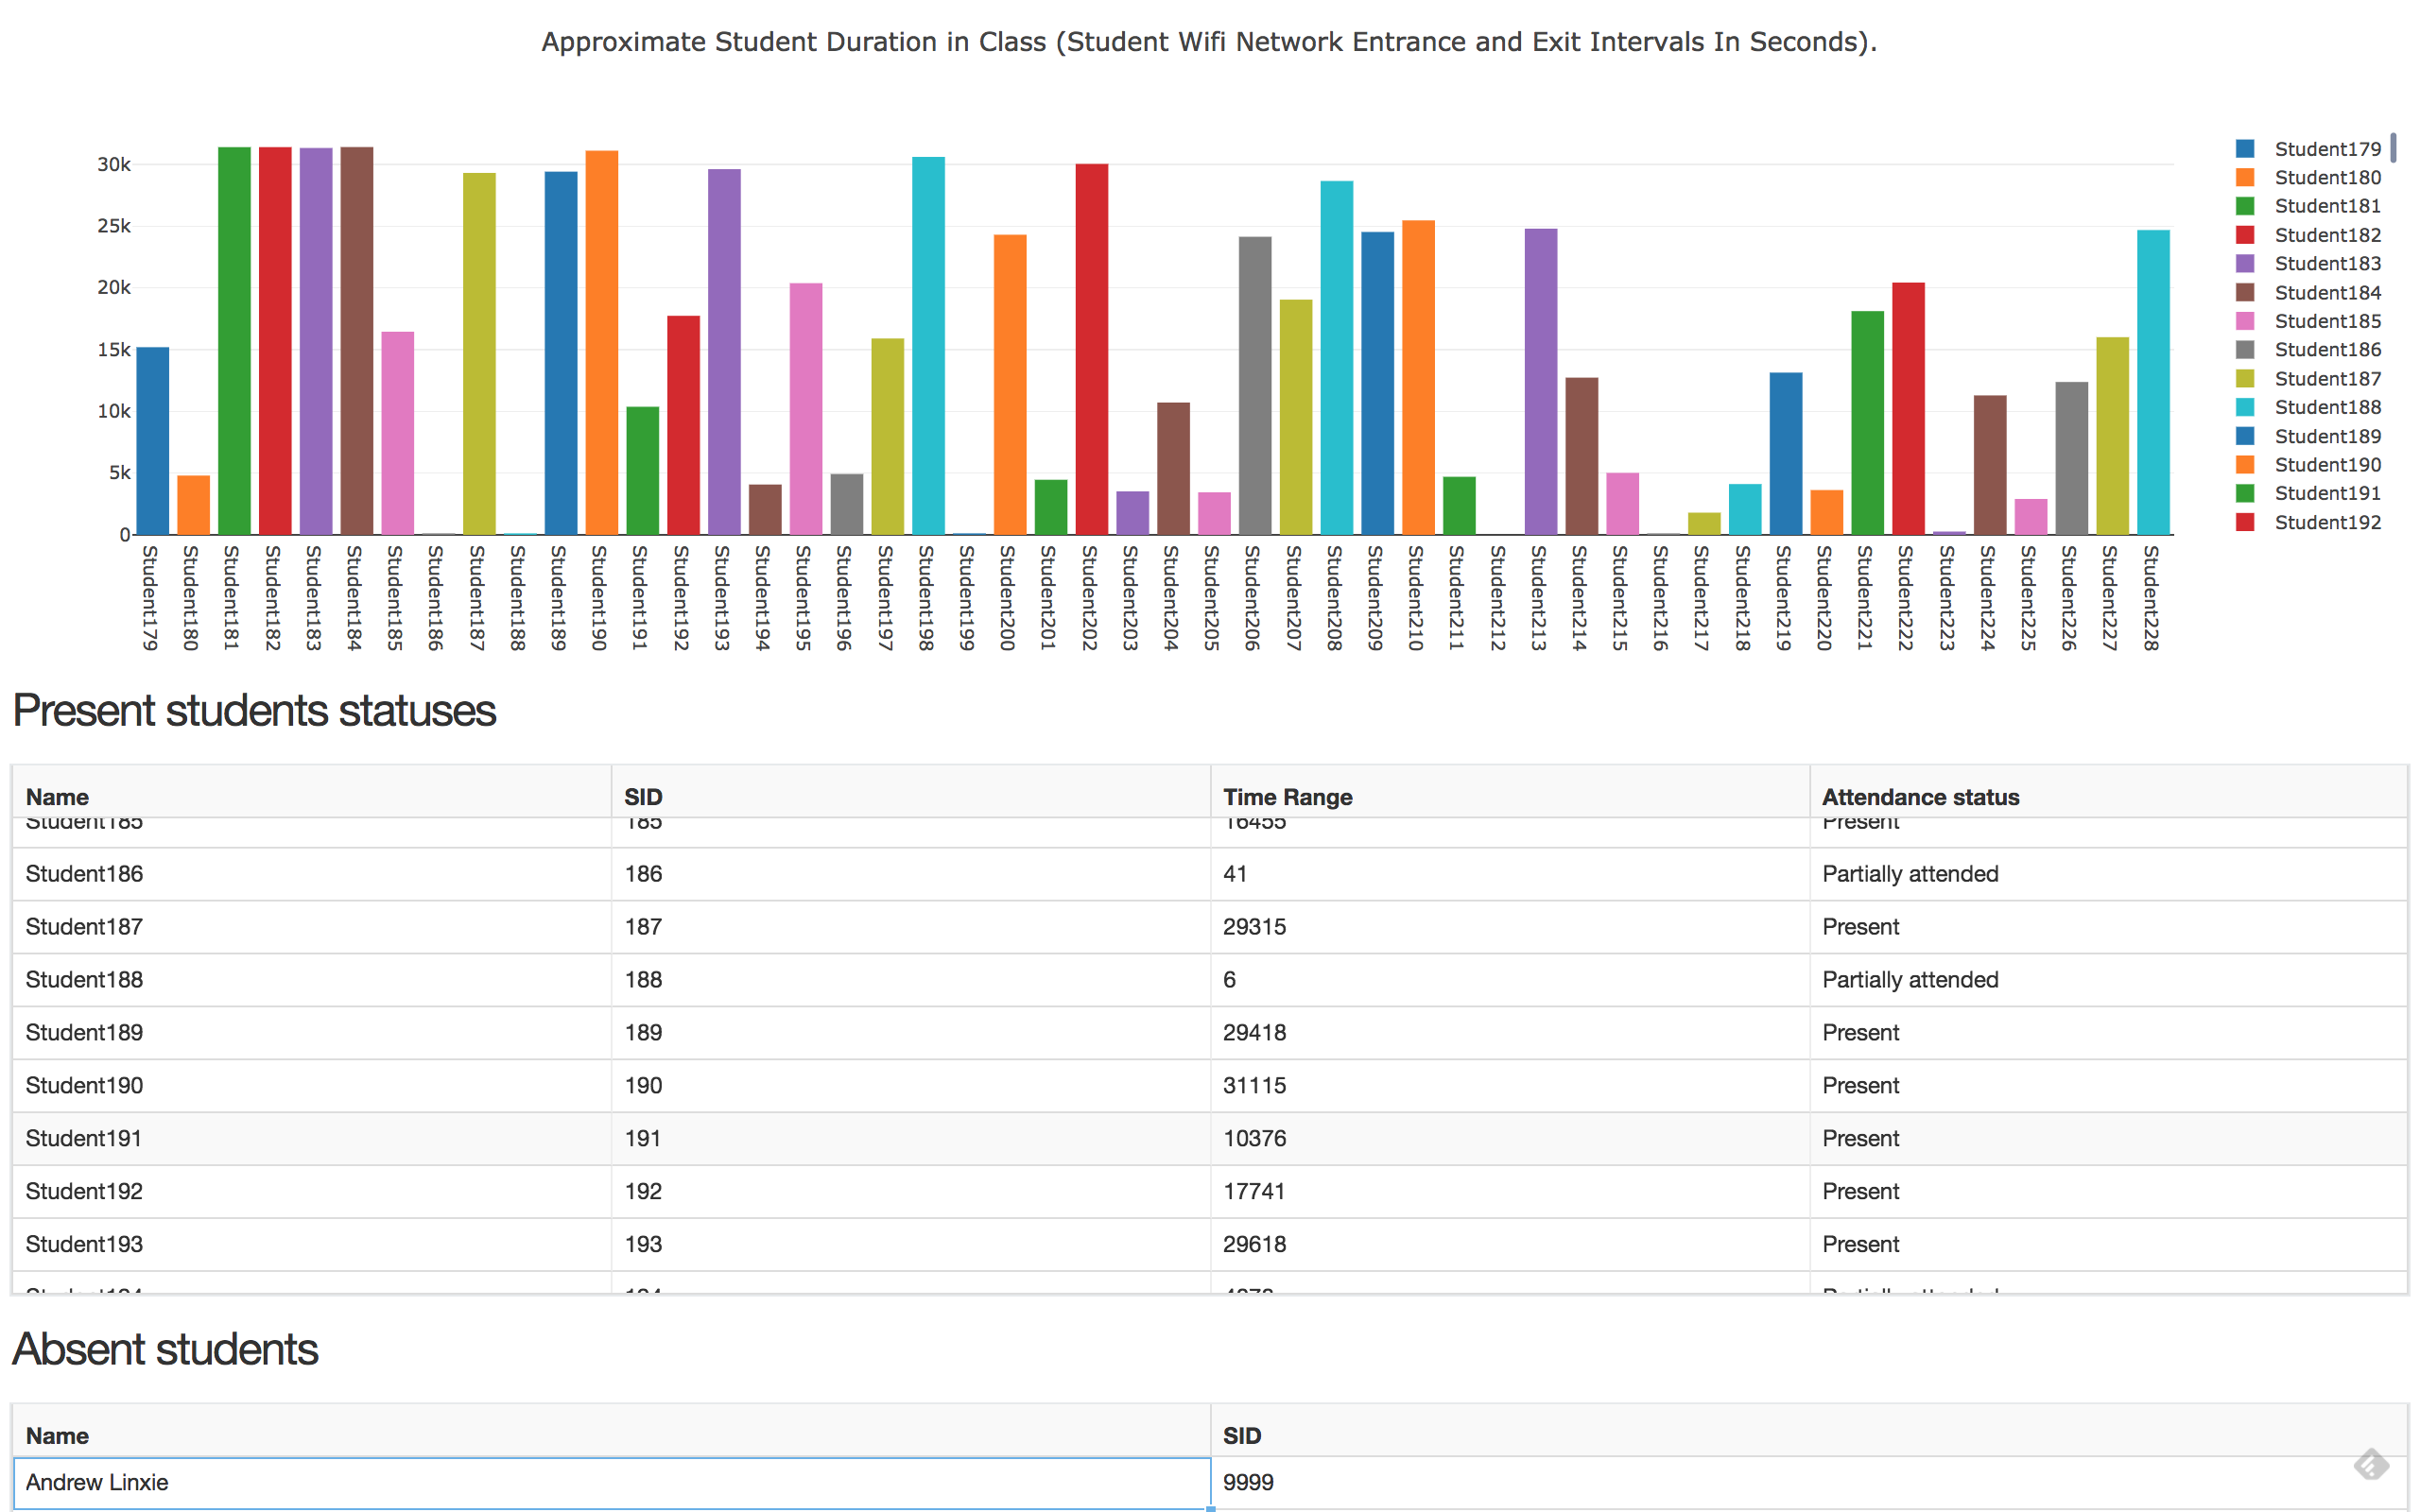Click the Time Range column header
Screen dimensions: 2420x1512
click(1287, 797)
